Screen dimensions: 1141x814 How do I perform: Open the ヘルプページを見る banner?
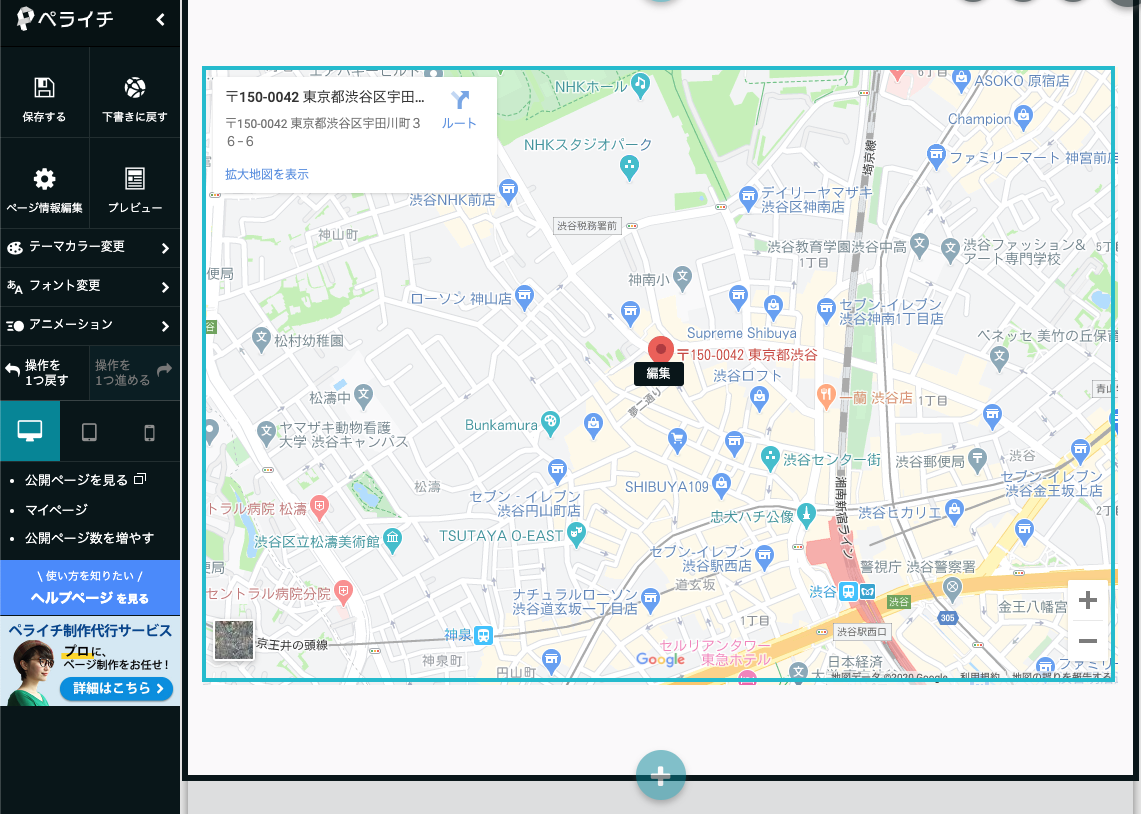[x=90, y=588]
